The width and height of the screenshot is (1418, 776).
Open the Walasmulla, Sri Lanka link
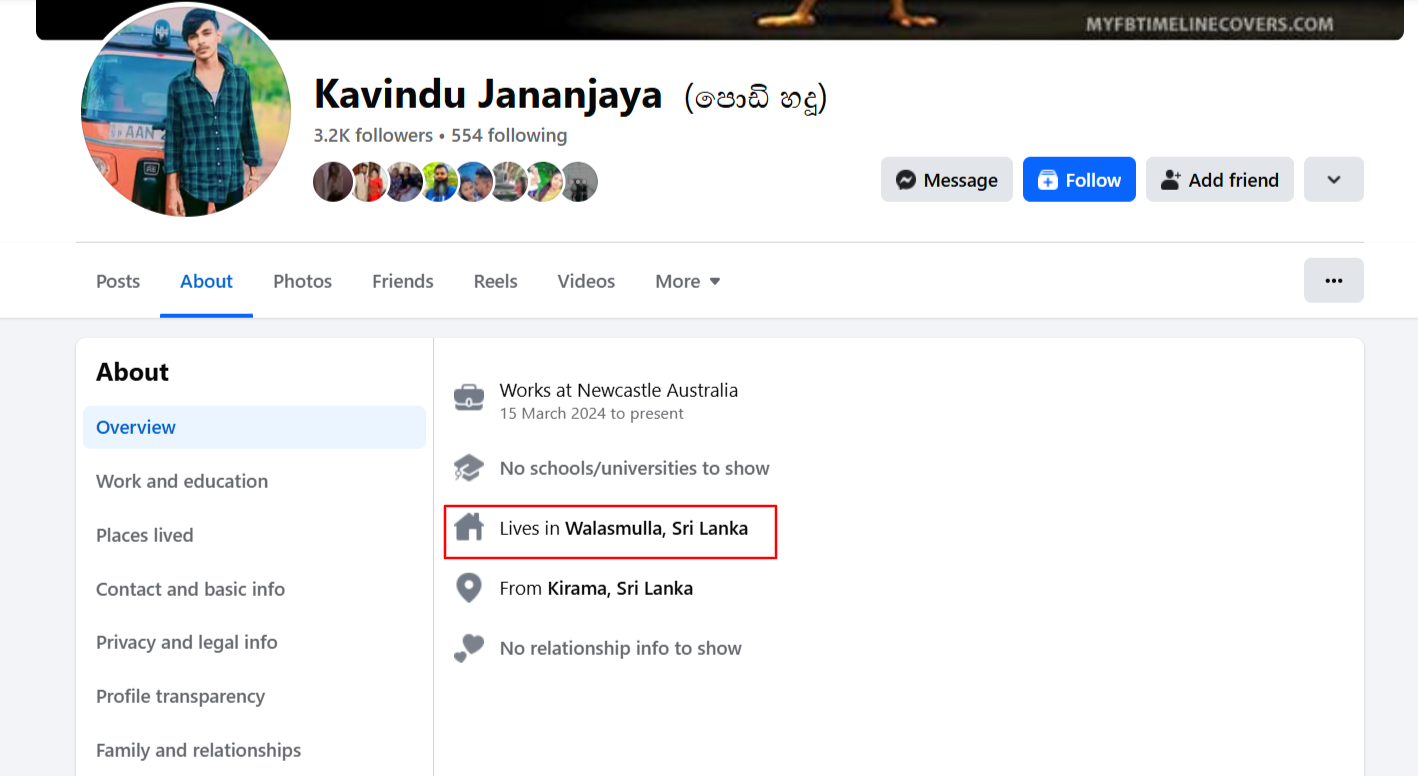point(656,528)
